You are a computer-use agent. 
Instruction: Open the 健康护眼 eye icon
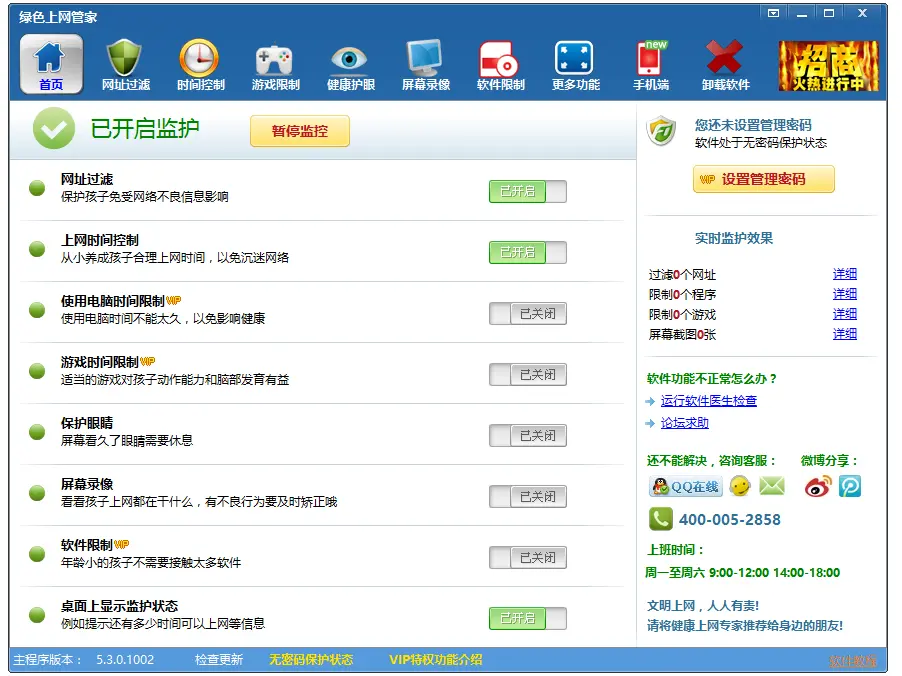[350, 60]
